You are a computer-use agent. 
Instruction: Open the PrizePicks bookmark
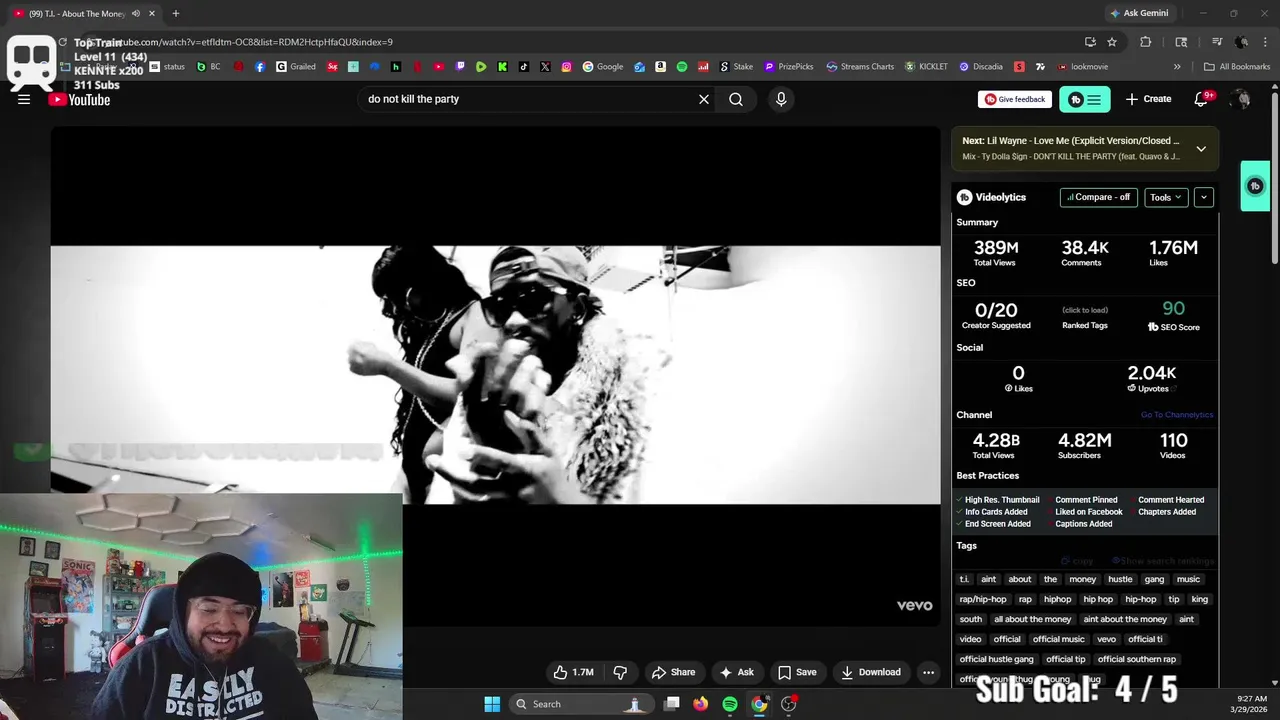(789, 67)
